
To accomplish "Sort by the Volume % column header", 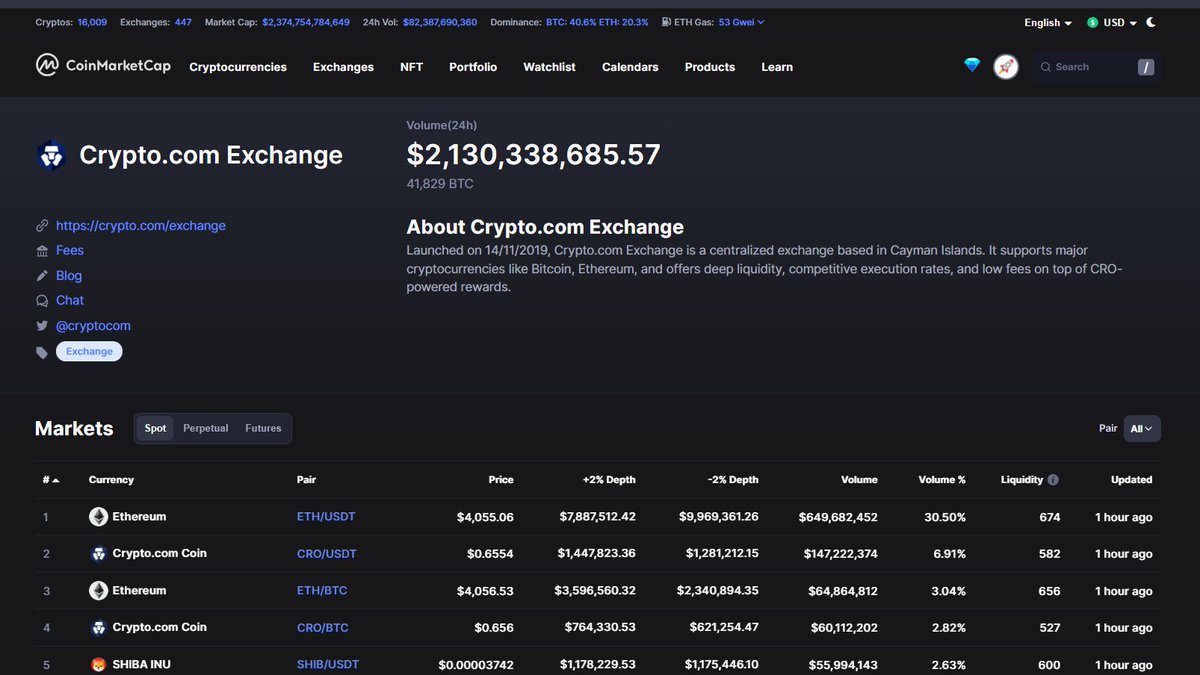I will tap(942, 480).
